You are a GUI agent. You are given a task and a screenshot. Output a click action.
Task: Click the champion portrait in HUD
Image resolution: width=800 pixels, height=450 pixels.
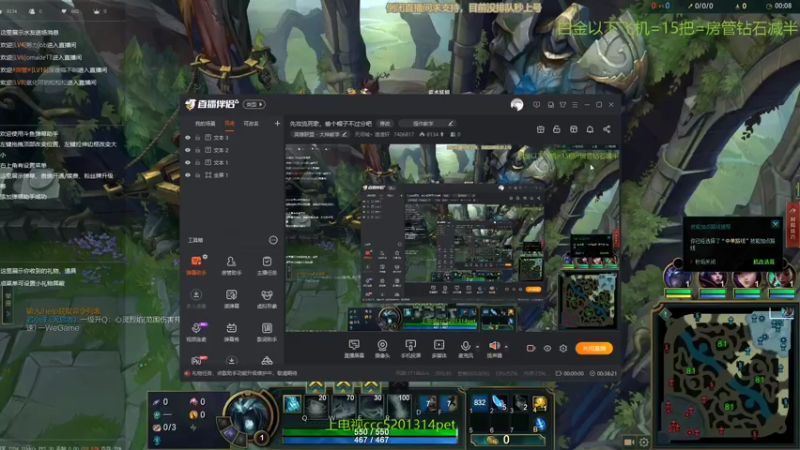(249, 415)
